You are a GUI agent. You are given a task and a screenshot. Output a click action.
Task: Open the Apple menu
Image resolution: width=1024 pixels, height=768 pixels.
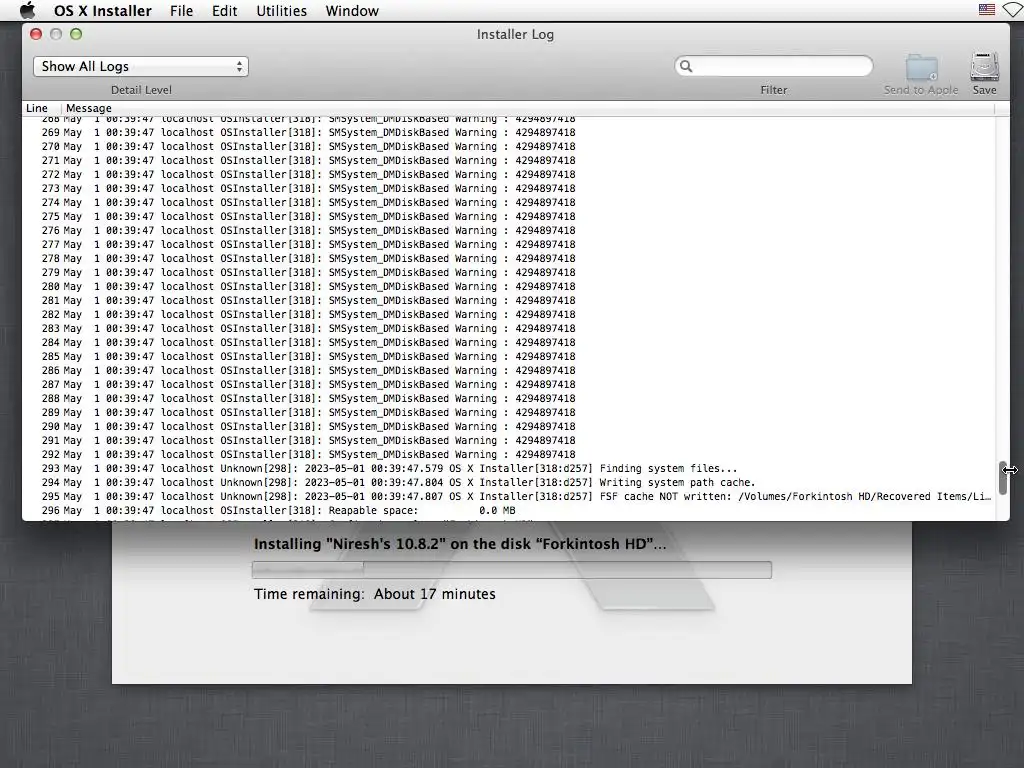click(x=27, y=10)
